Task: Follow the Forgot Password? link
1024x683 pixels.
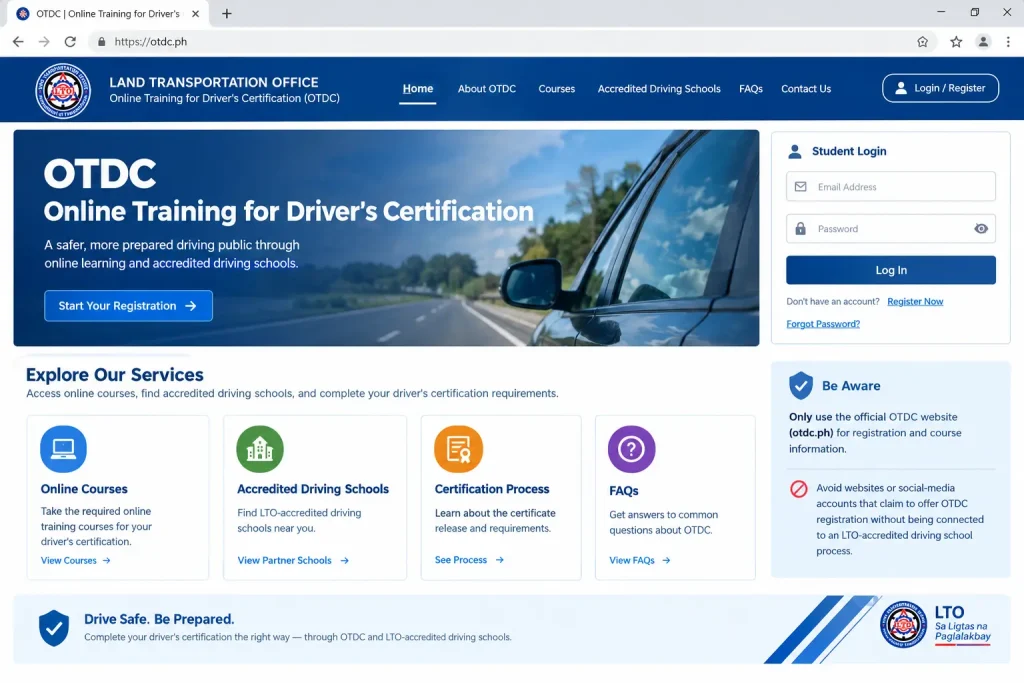Action: coord(823,324)
